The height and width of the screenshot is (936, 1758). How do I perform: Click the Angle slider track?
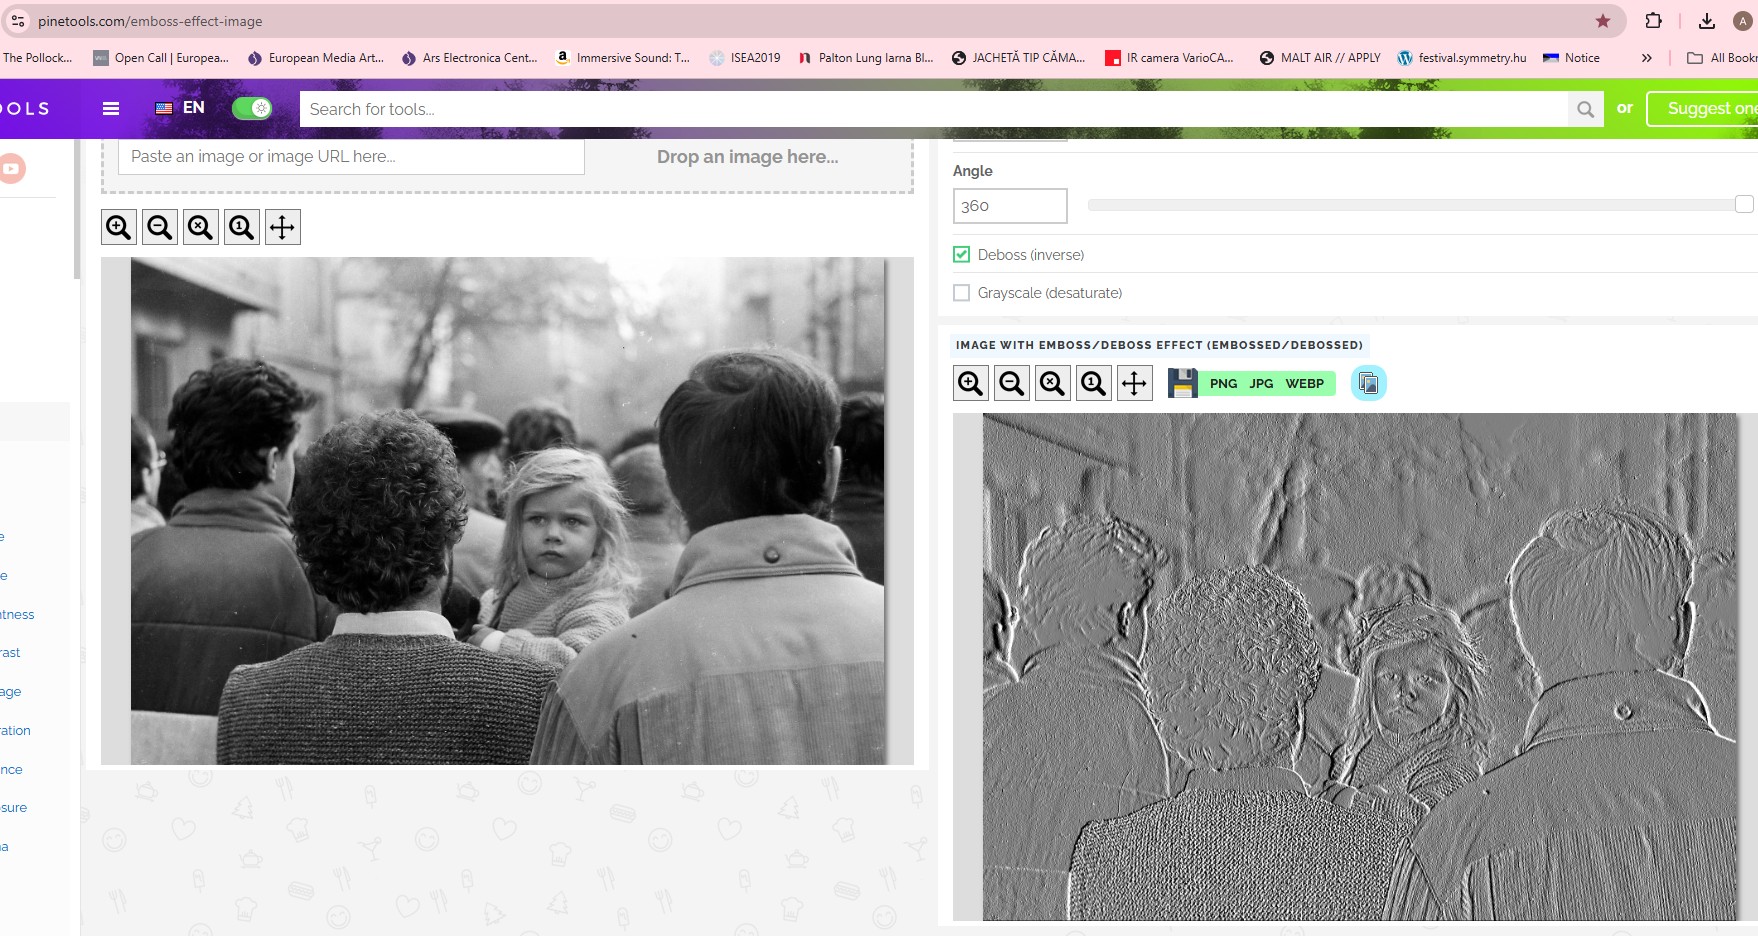[x=1410, y=205]
